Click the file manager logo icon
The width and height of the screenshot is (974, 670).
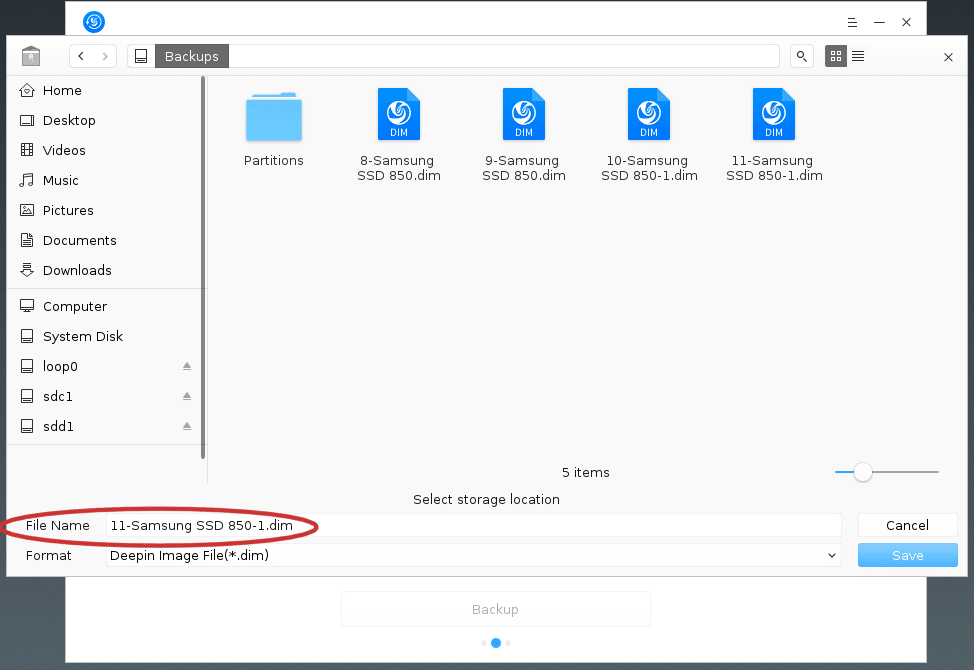[x=30, y=57]
